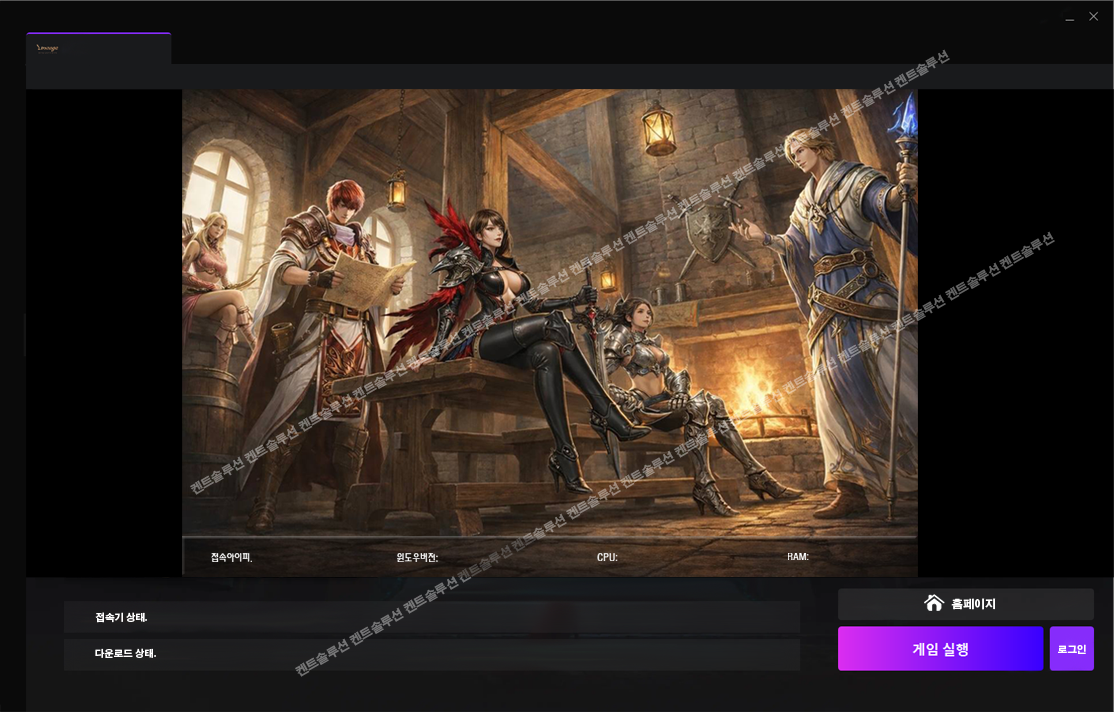Screen dimensions: 1114x712
Task: Click the RAM info label
Action: tap(798, 556)
